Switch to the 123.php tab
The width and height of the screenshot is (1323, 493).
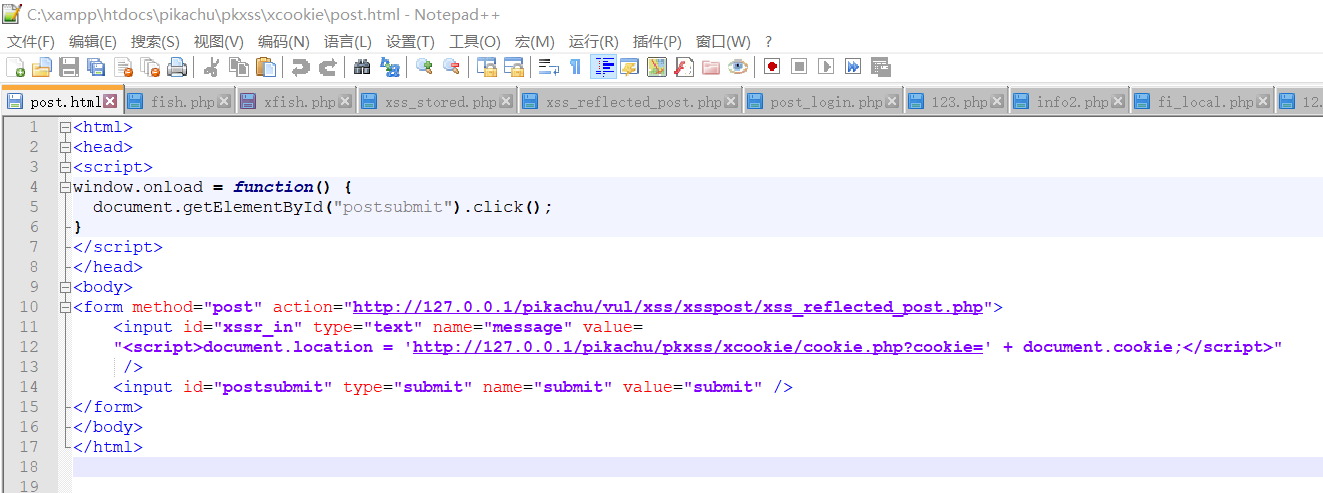point(956,102)
